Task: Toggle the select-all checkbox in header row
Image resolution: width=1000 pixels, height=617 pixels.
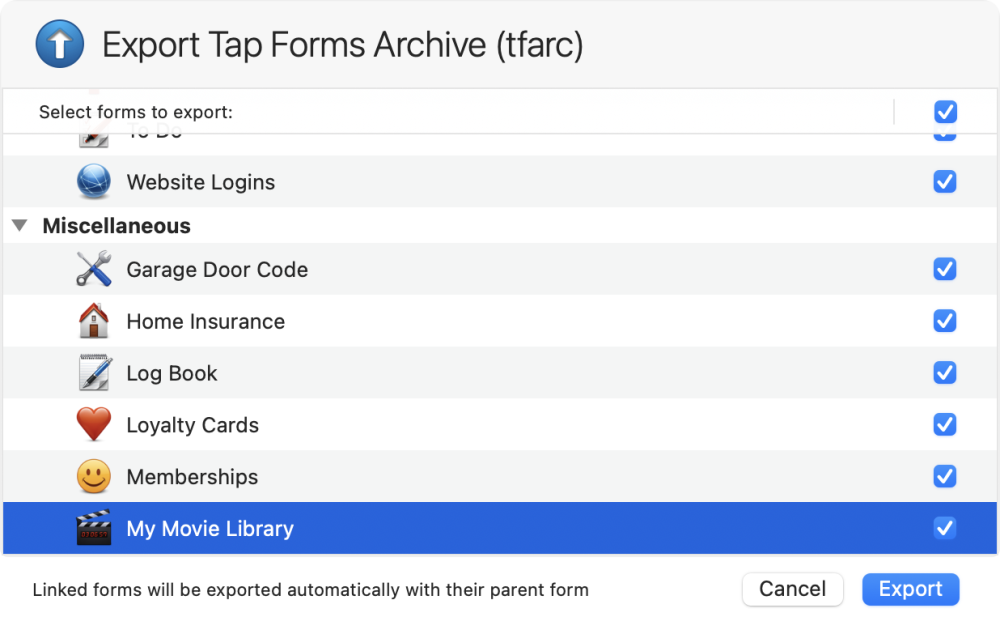Action: (x=945, y=112)
